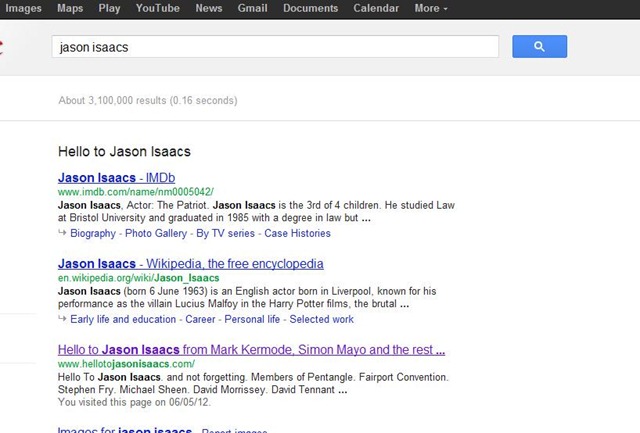Open the More dropdown in top bar
640x433 pixels.
pos(430,8)
